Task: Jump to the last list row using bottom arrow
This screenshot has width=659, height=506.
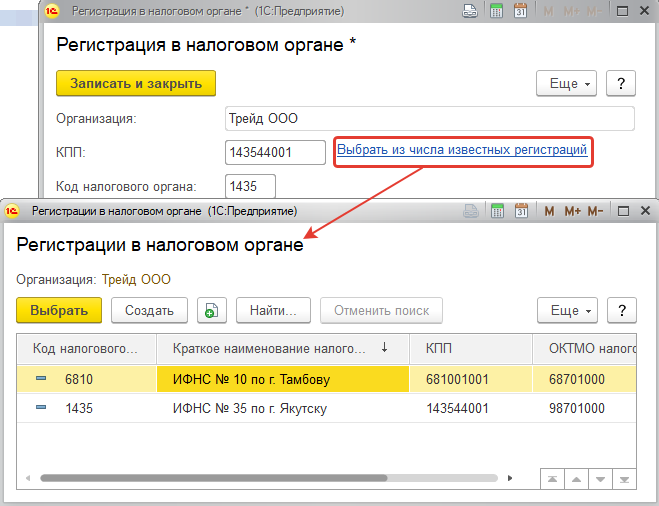Action: [x=623, y=479]
